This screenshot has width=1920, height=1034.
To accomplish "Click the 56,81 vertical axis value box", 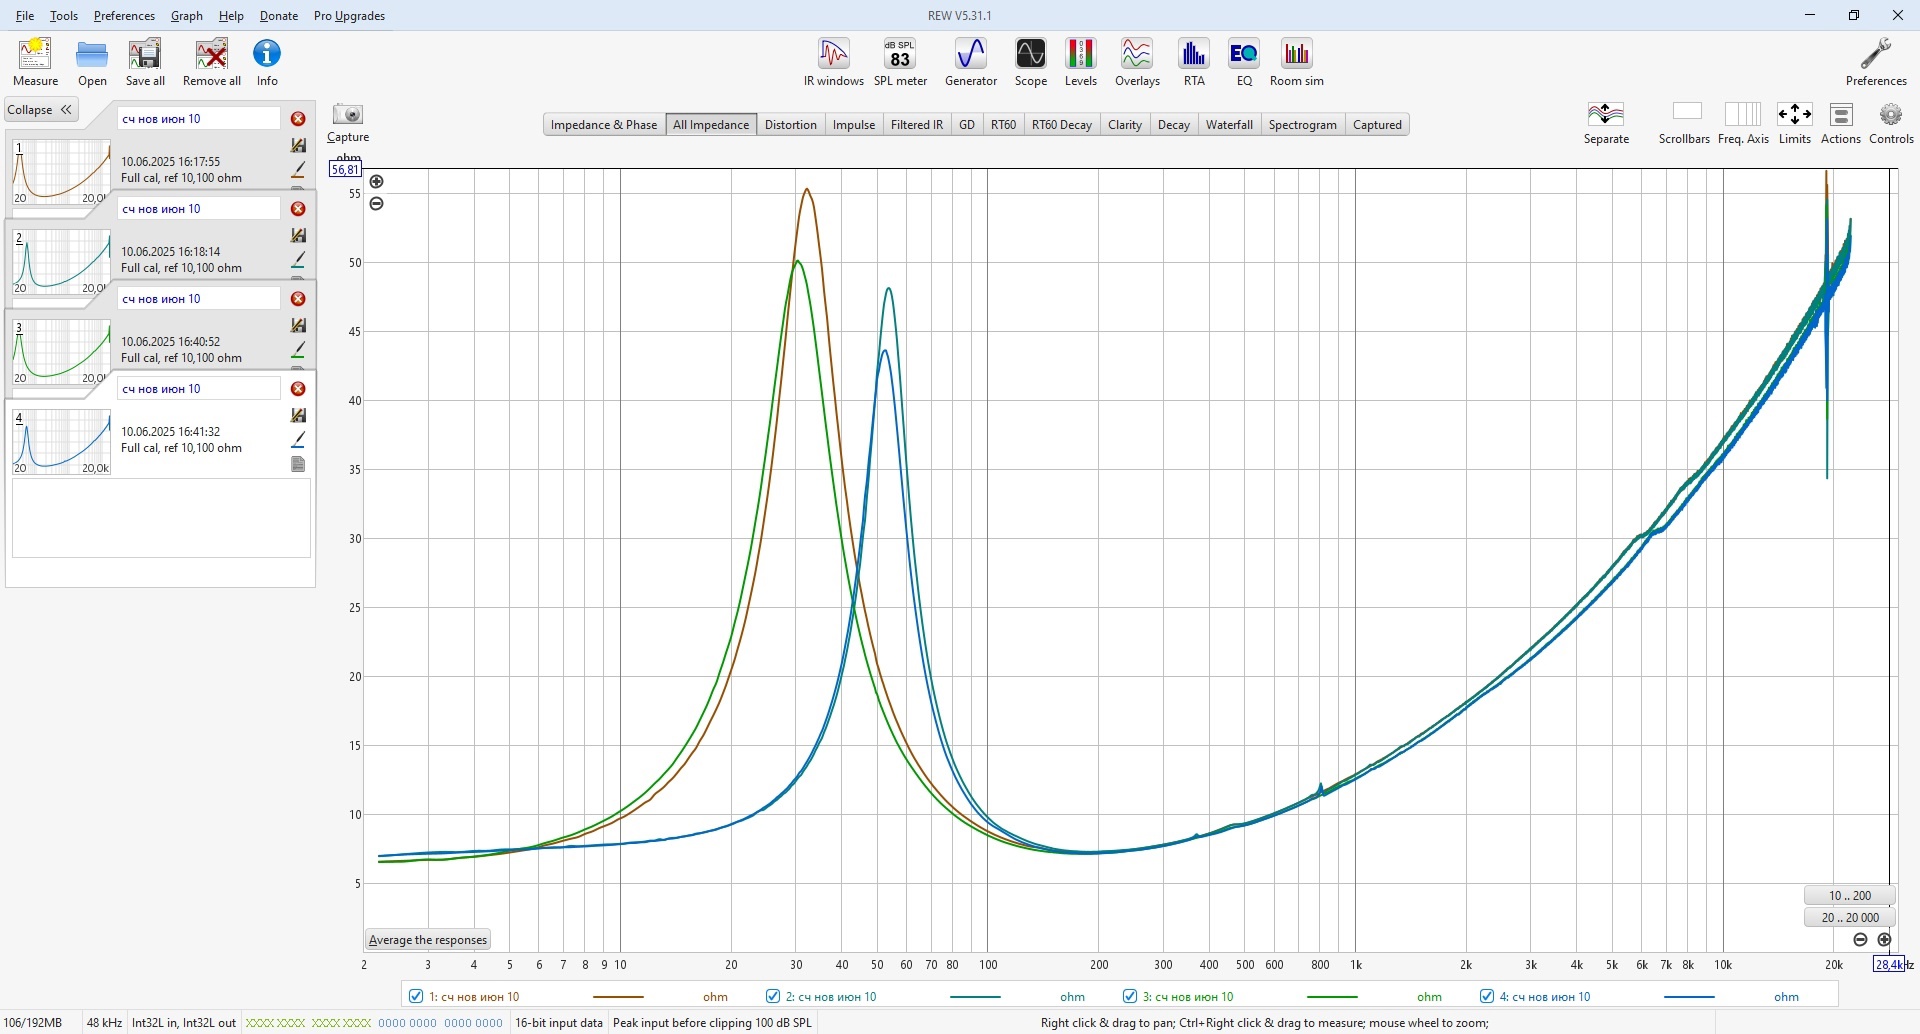I will click(346, 170).
